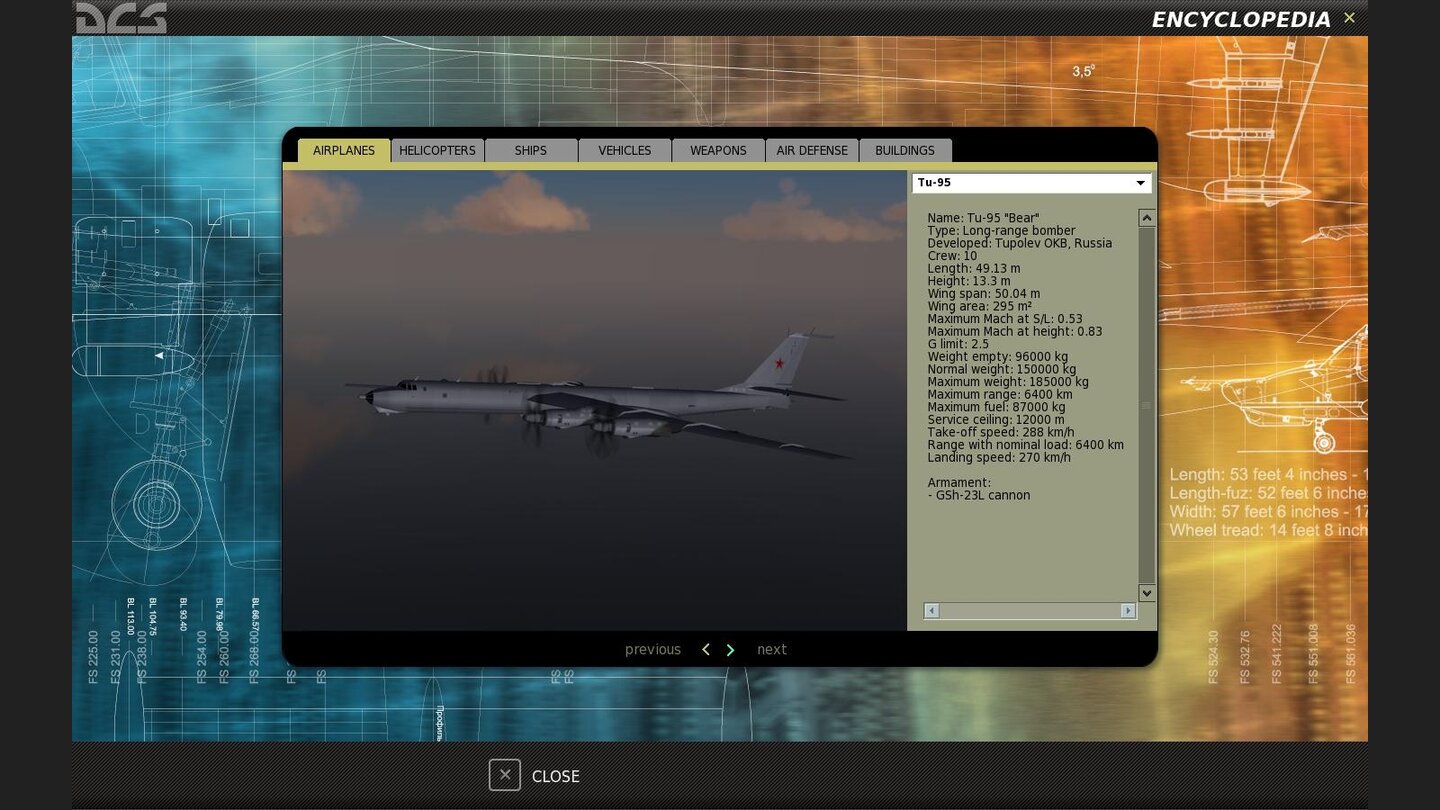Click the 'G limit: 2.5' line

958,344
